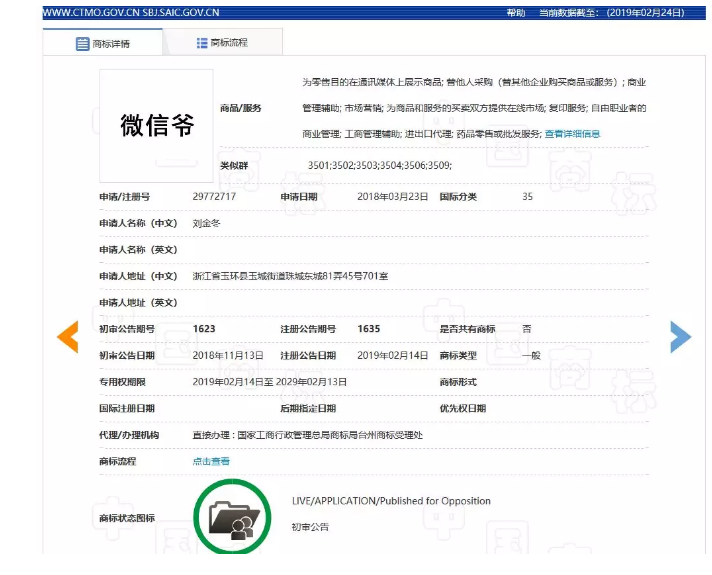
Task: Click the 商标详情 tab document icon
Action: pyautogui.click(x=82, y=44)
